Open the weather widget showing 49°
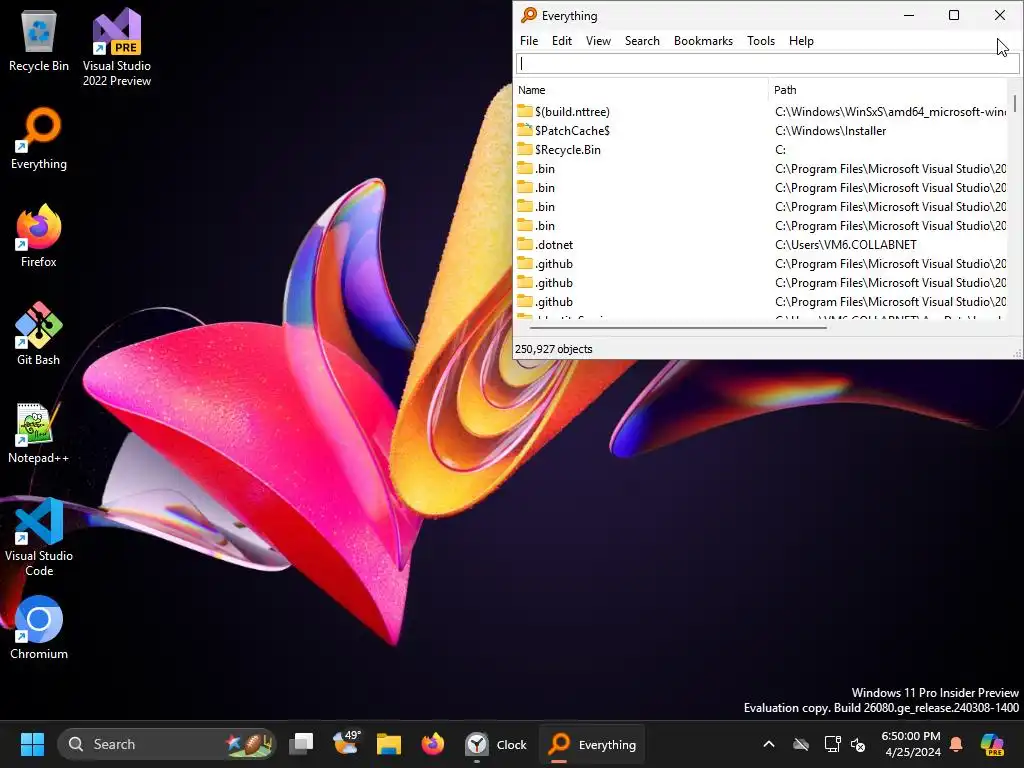Screen dimensions: 1024x768 pos(346,744)
